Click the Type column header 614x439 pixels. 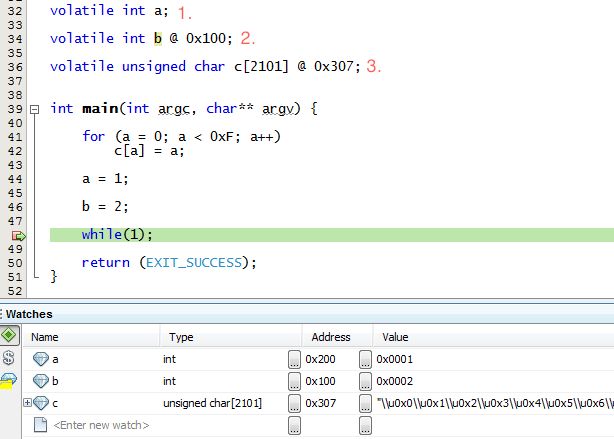click(x=181, y=337)
